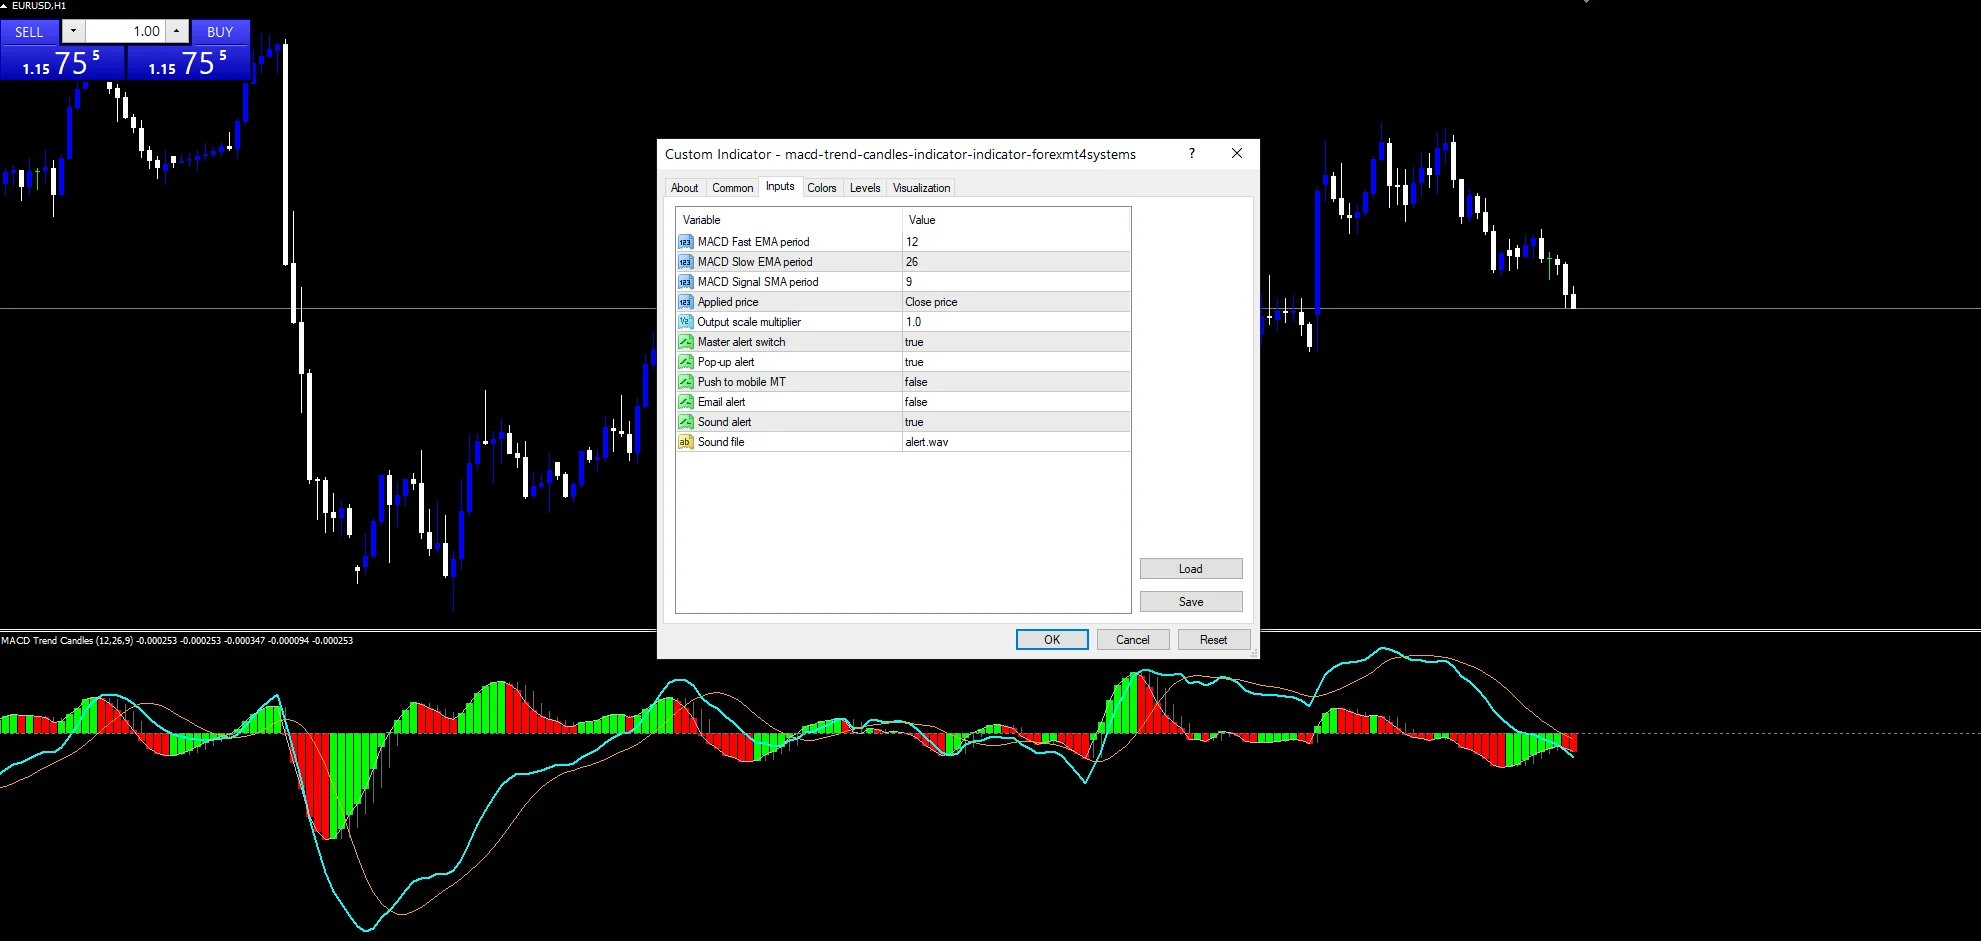The height and width of the screenshot is (941, 1981).
Task: Click the Sound file label
Action: tap(721, 442)
